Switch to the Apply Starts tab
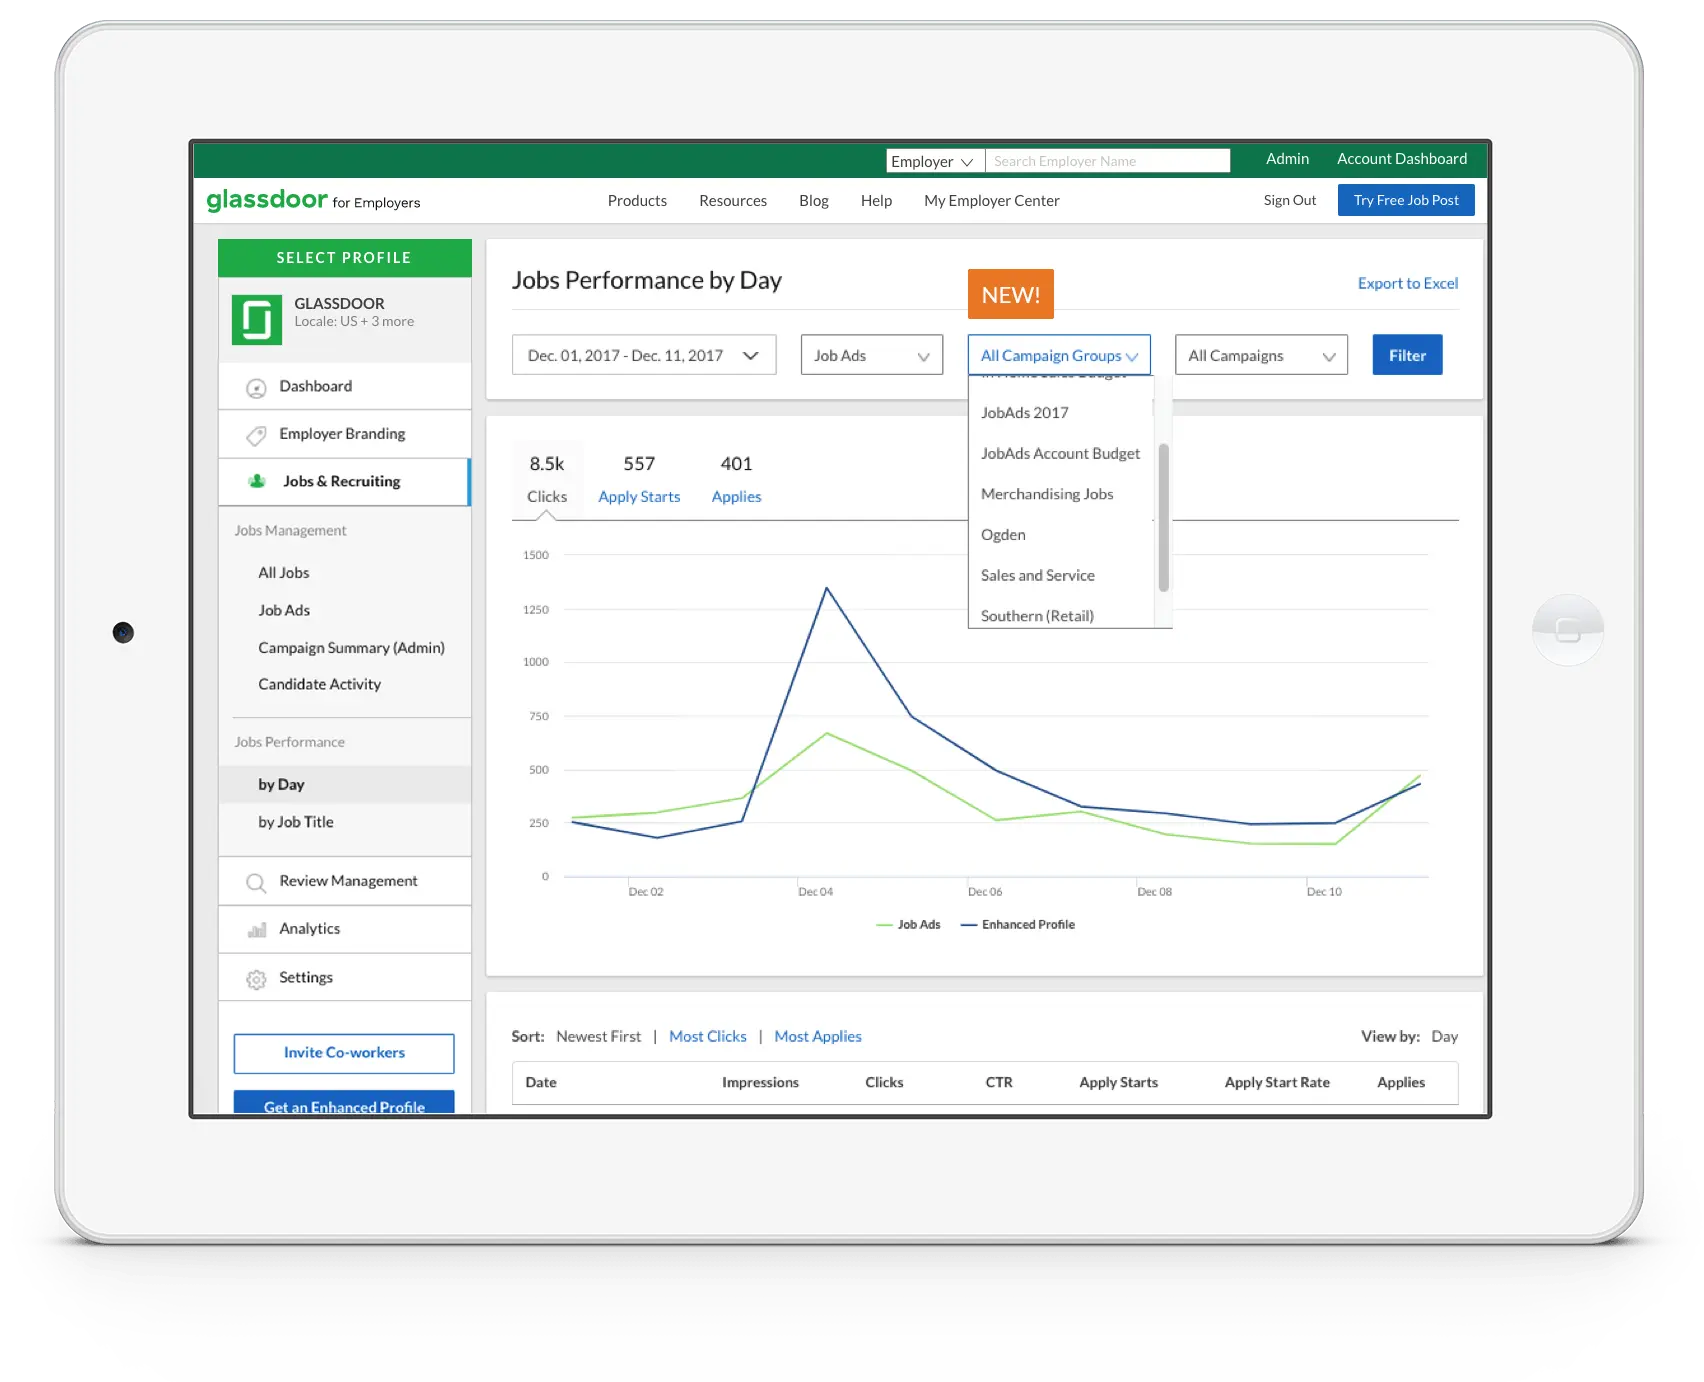1704x1382 pixels. click(x=639, y=479)
